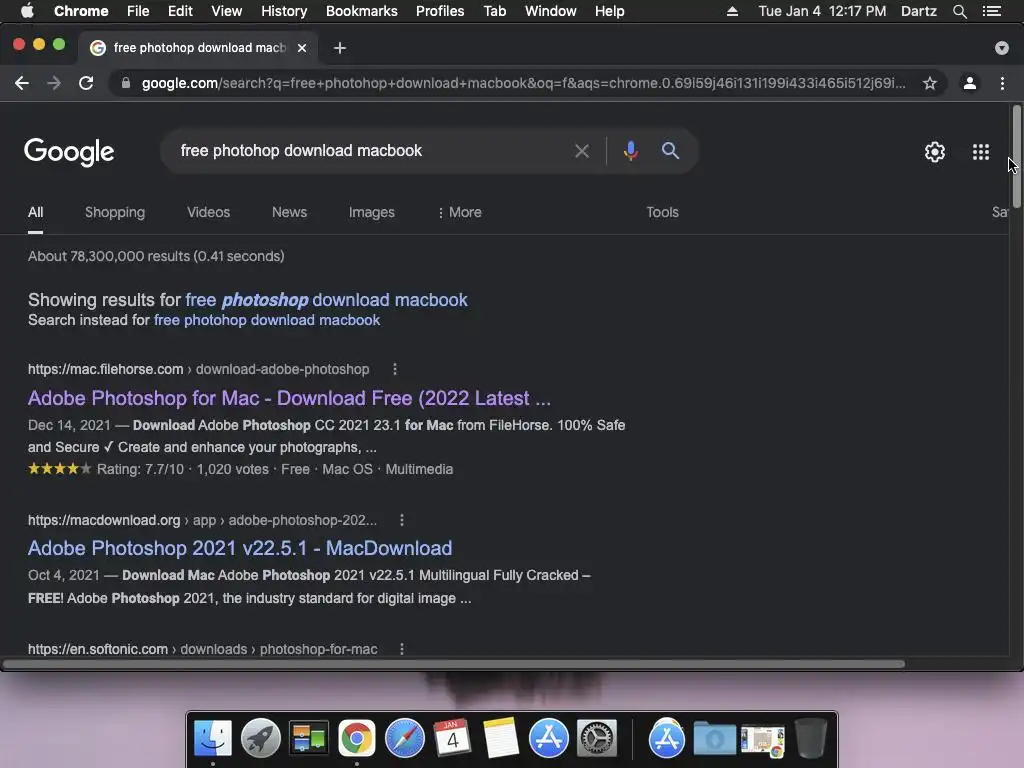
Task: Open Adobe Photoshop 2021 v22.5.1 MacDownload link
Action: click(240, 548)
